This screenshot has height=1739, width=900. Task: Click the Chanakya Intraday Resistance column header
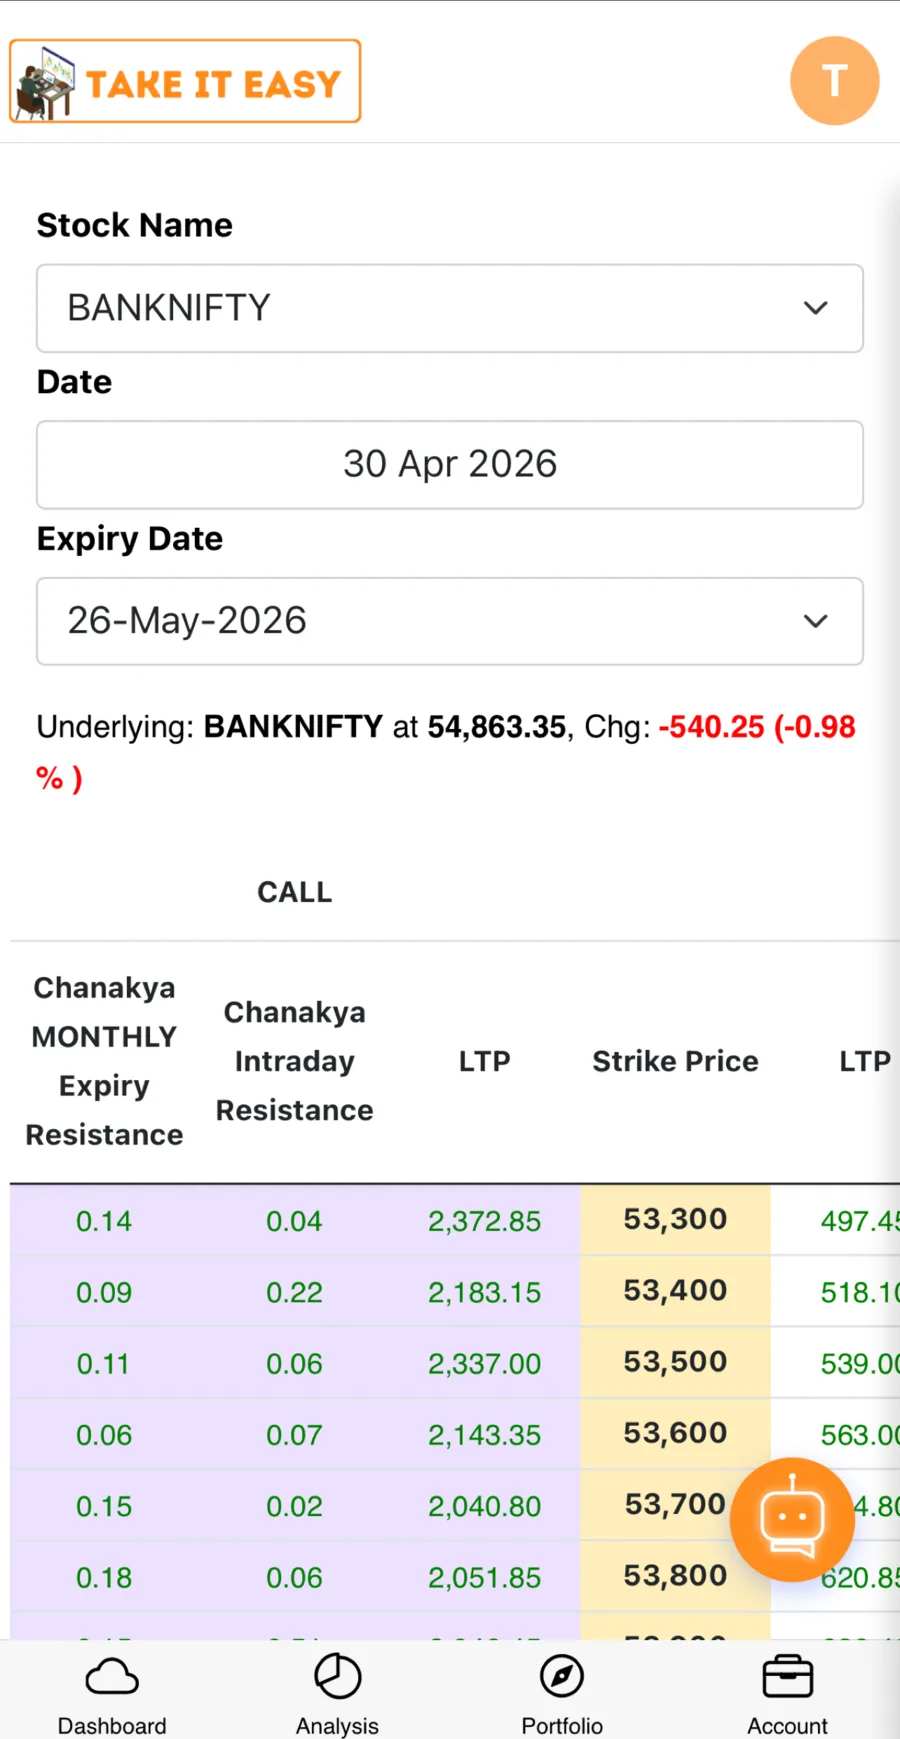pos(295,1061)
